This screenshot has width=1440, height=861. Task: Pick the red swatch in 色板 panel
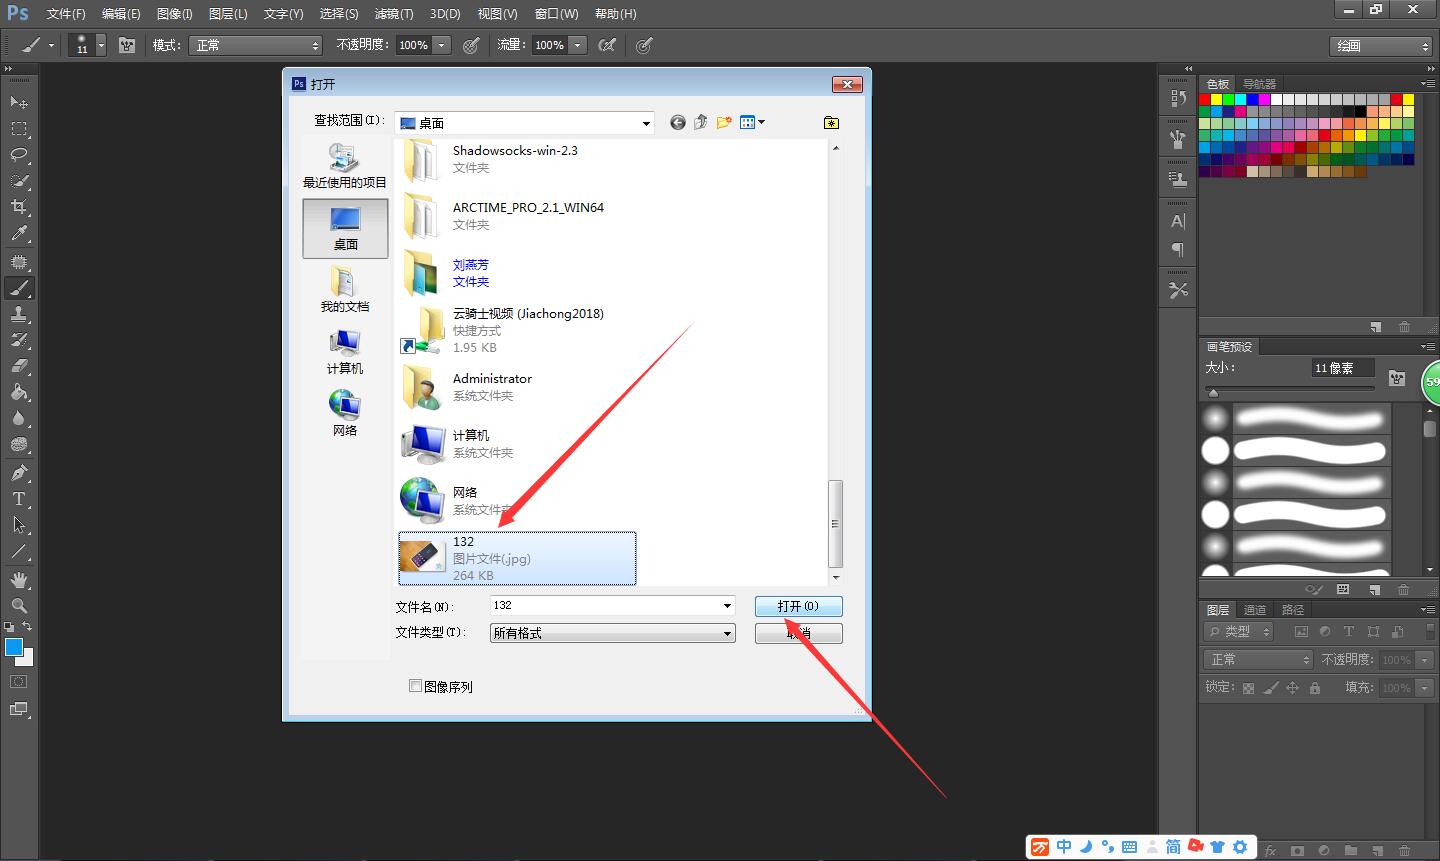pos(1205,100)
